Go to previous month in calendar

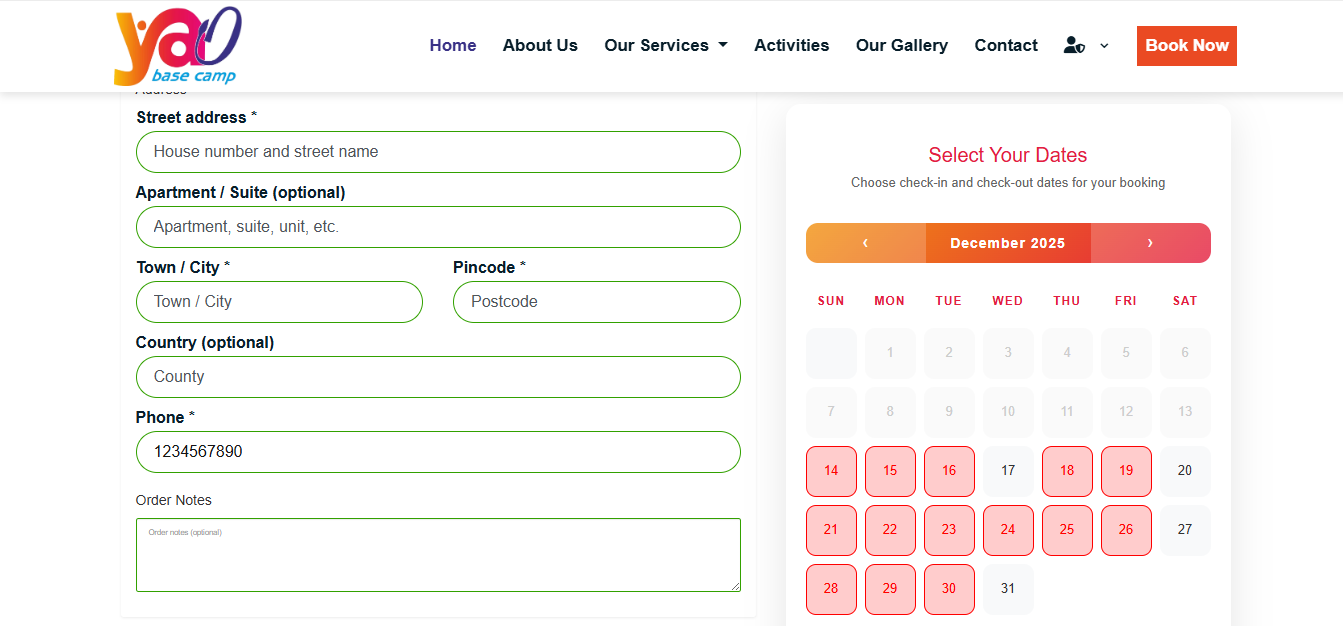tap(865, 243)
